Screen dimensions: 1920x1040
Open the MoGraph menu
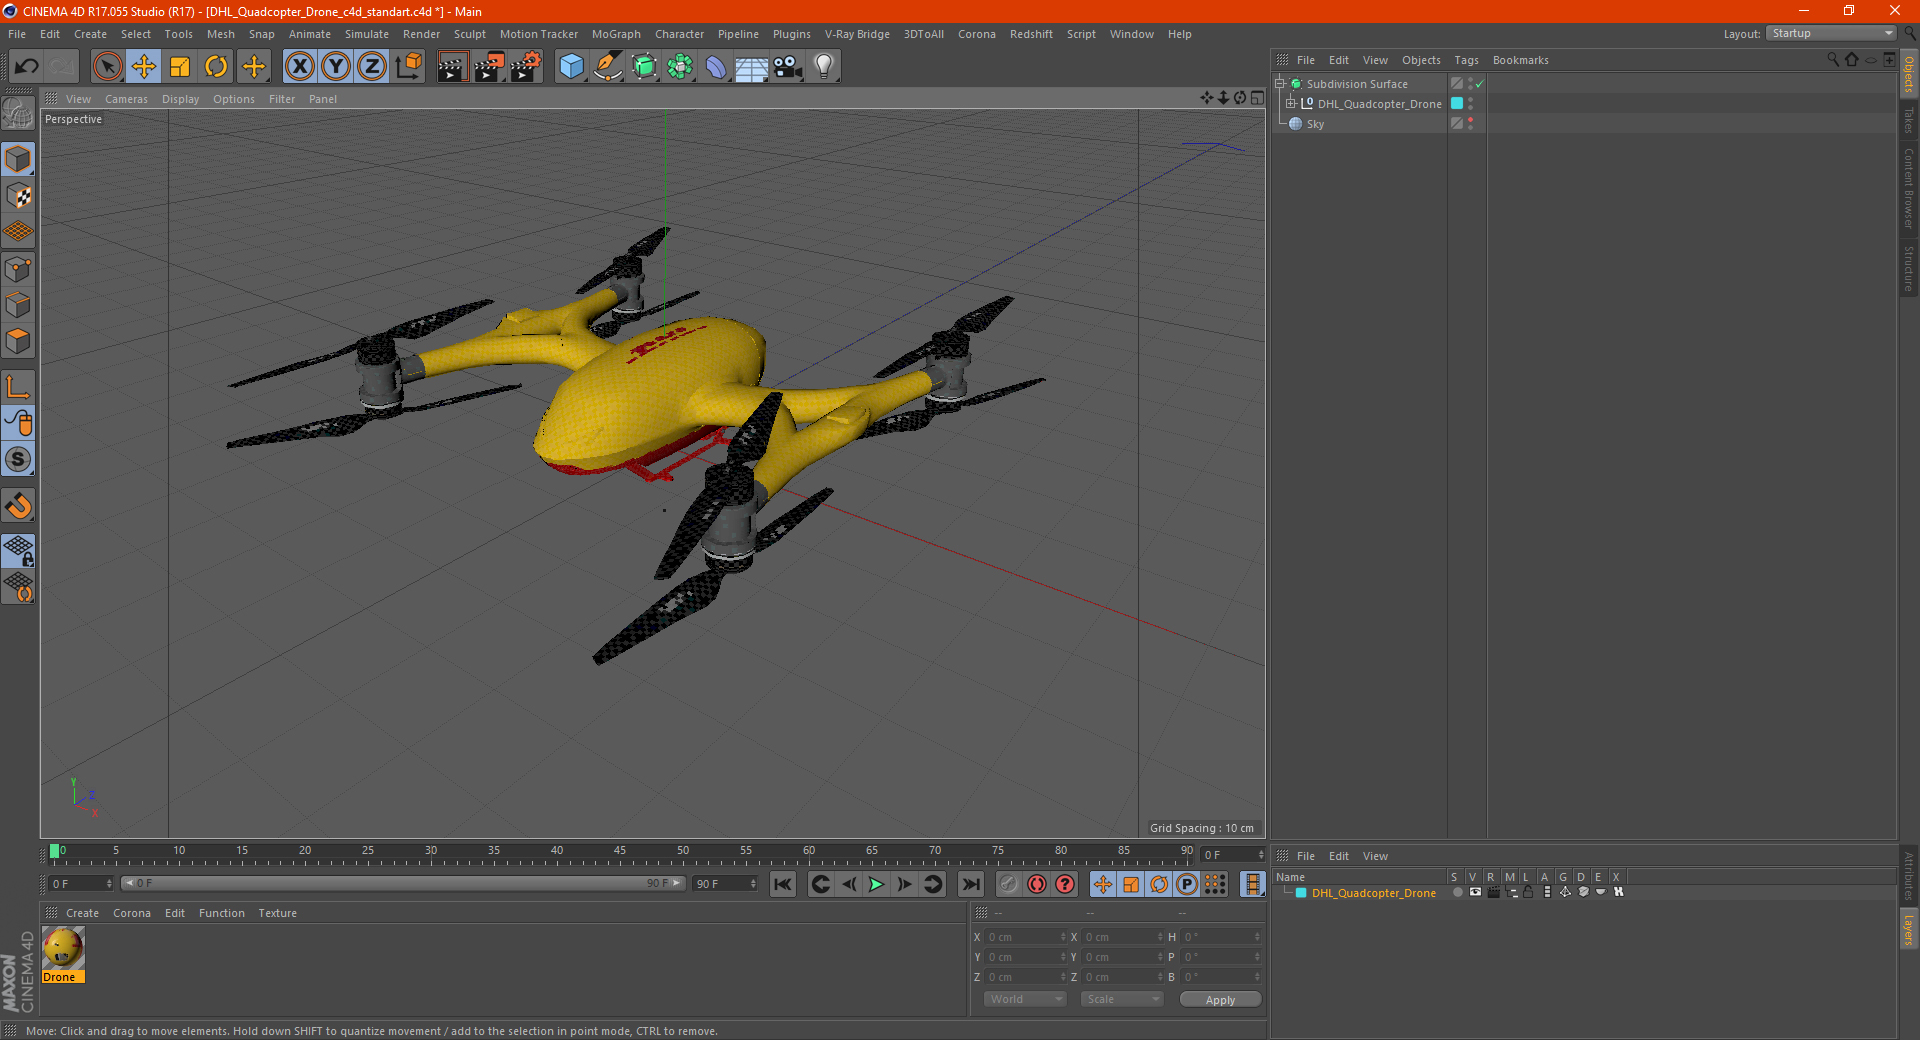tap(616, 34)
